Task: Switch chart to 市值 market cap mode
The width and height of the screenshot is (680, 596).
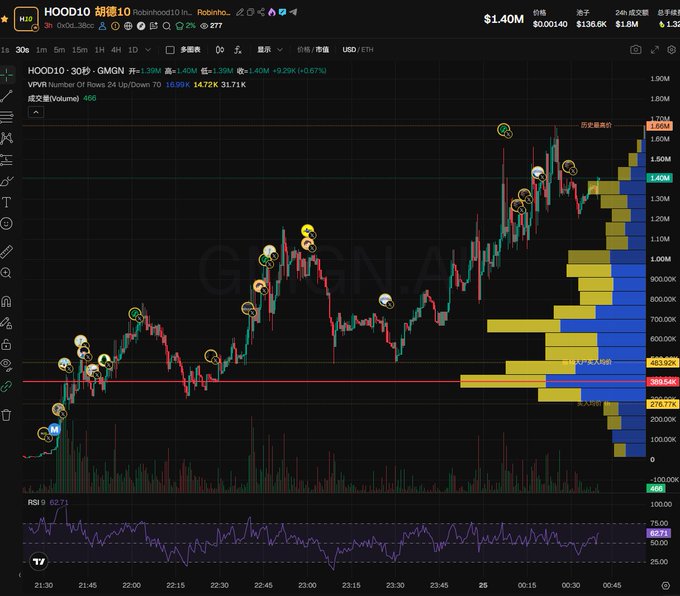Action: (x=322, y=50)
